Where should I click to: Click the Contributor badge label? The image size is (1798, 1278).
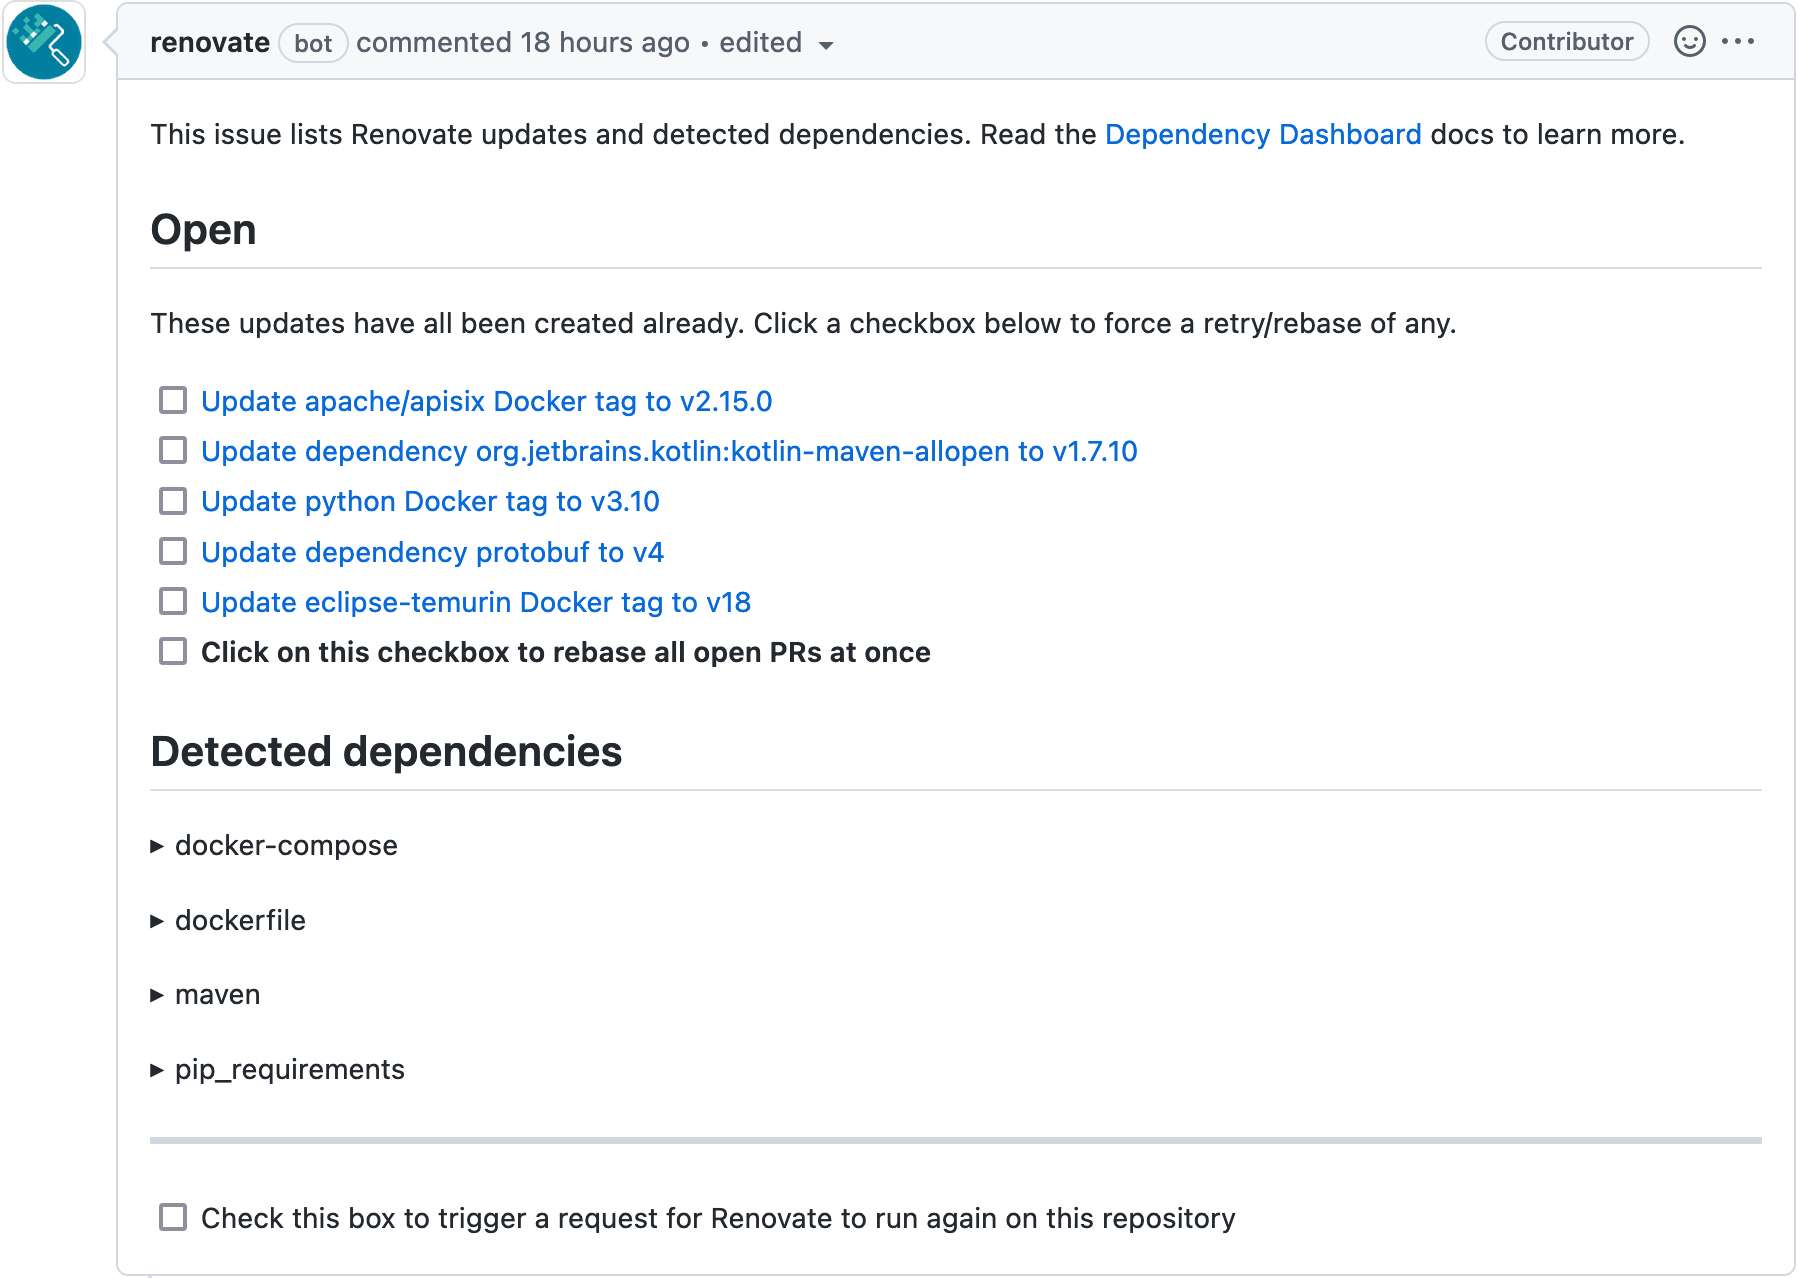click(x=1566, y=42)
